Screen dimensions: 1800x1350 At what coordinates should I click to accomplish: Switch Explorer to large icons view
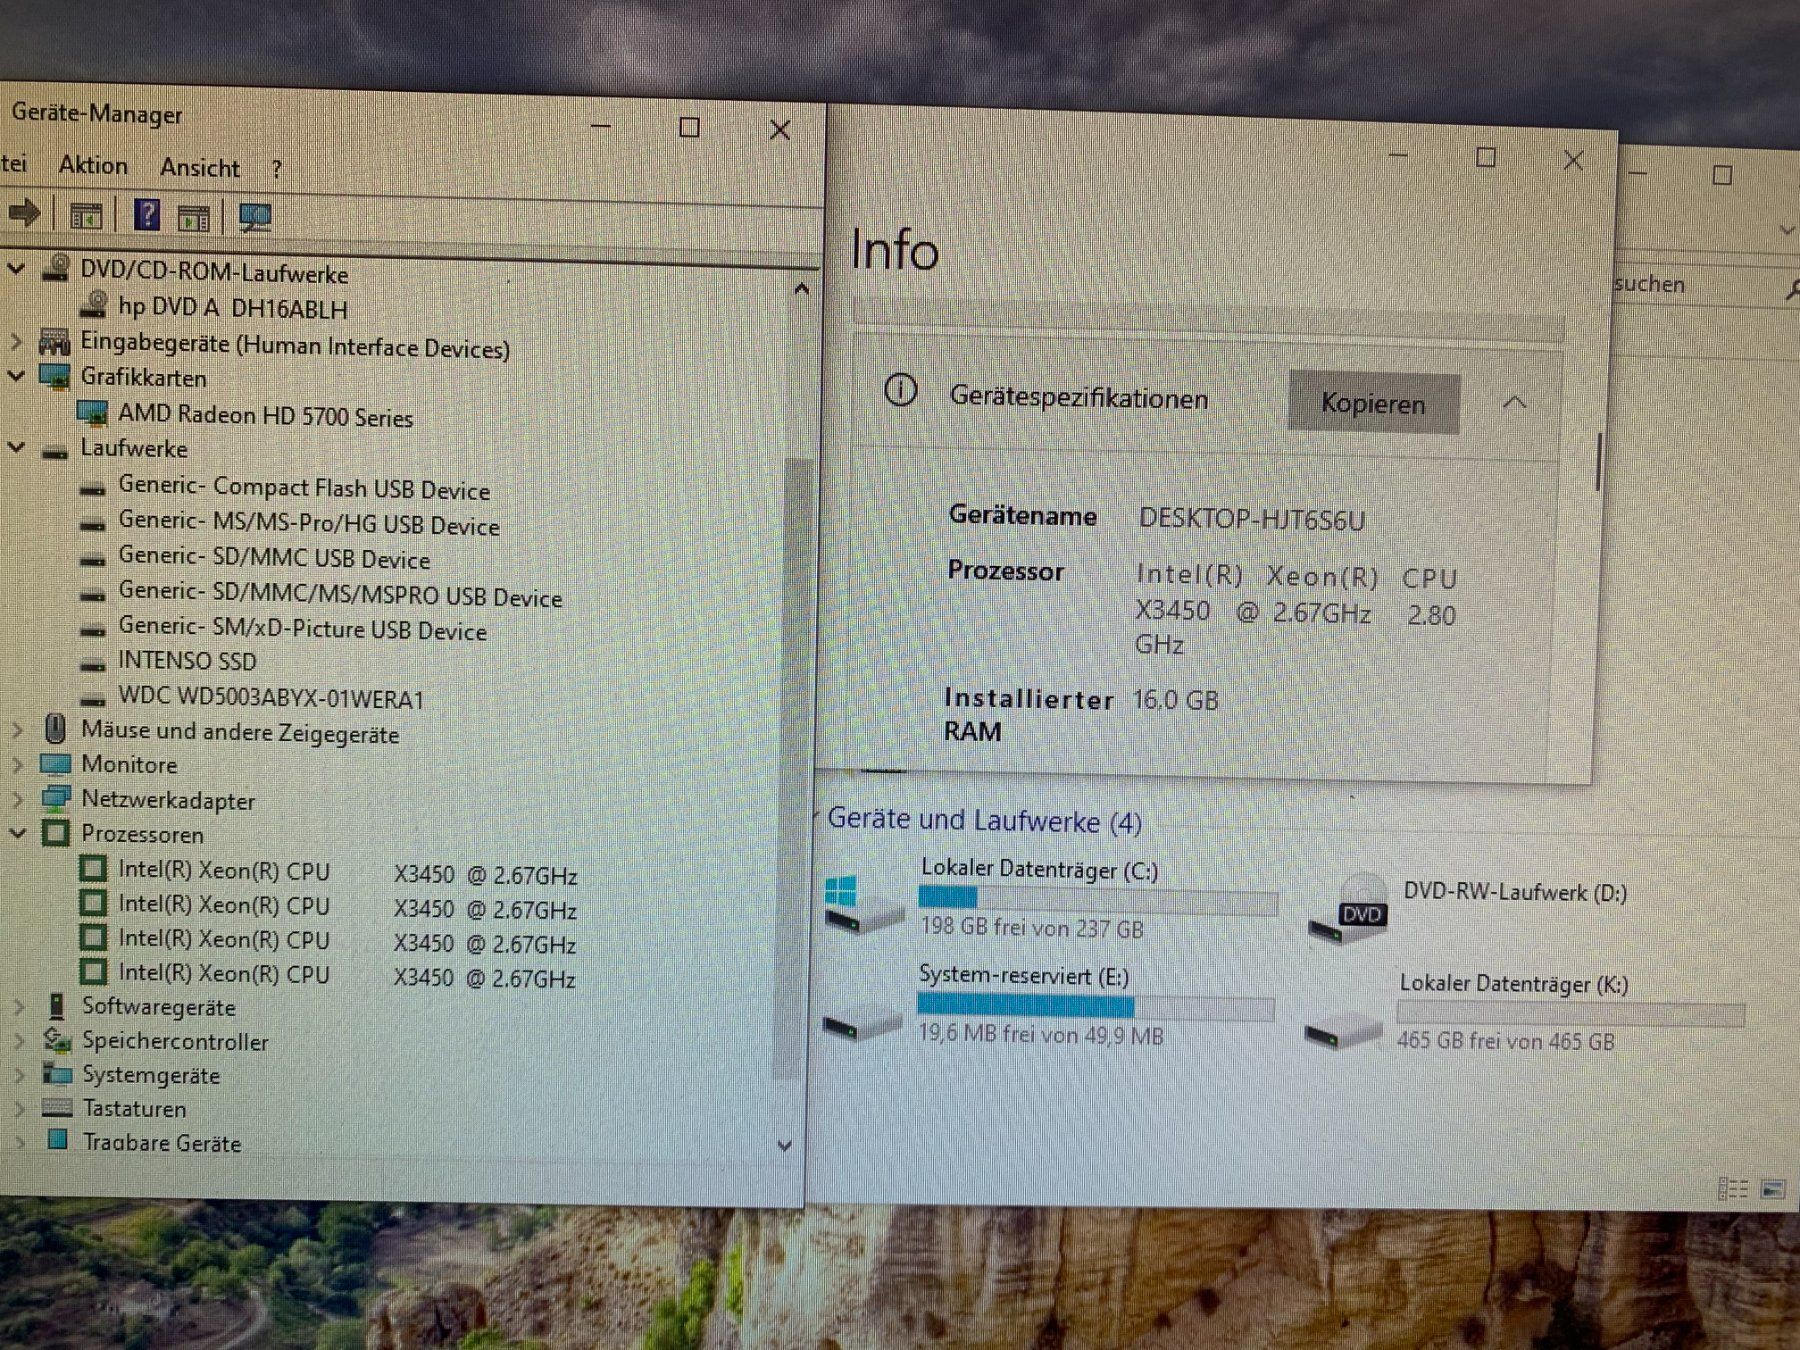1773,1189
